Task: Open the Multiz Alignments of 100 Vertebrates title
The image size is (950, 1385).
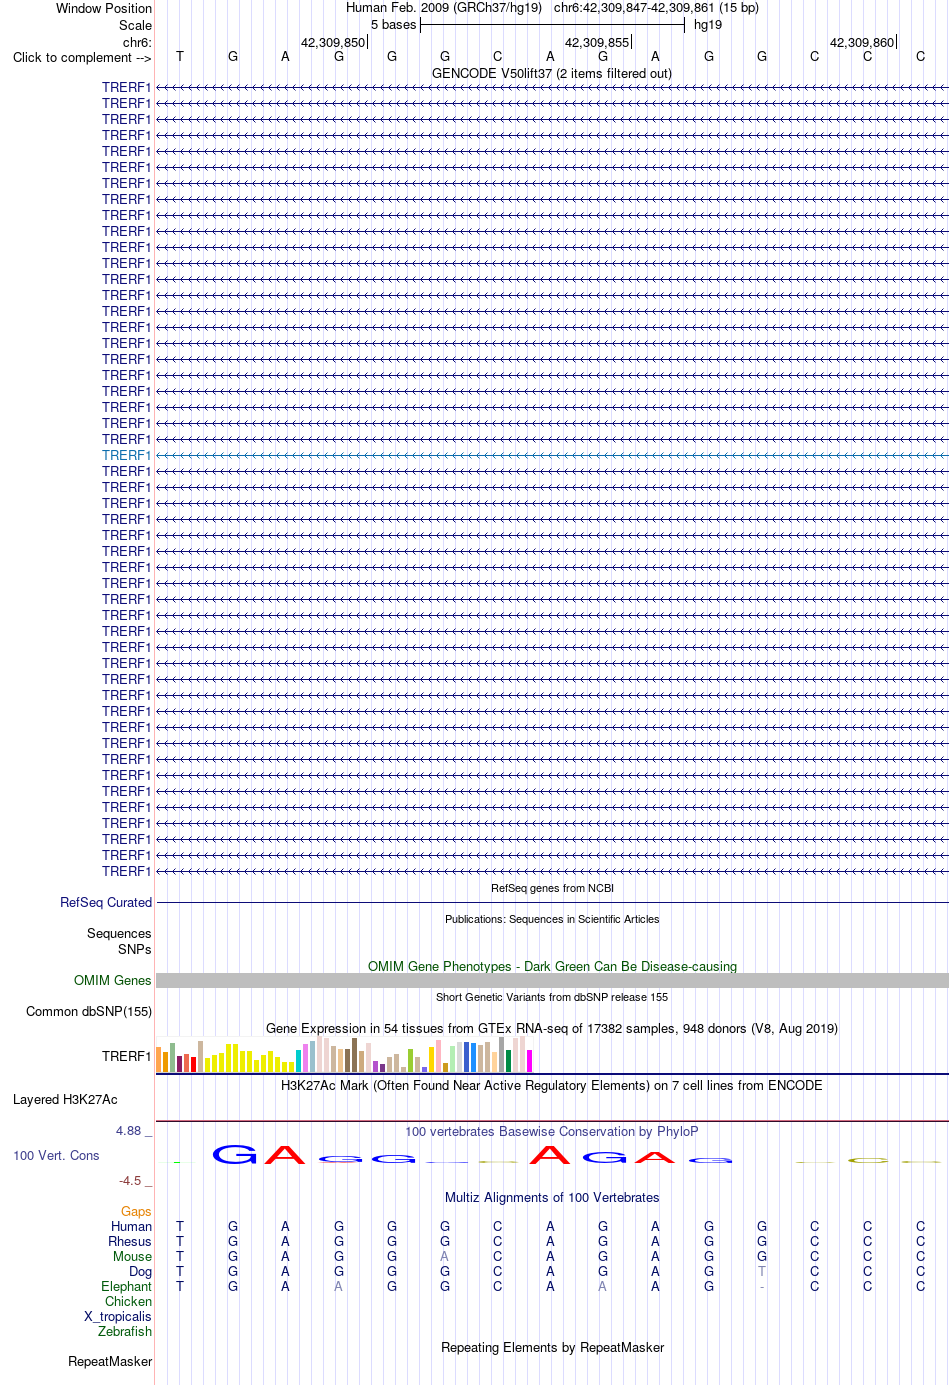Action: [552, 1198]
